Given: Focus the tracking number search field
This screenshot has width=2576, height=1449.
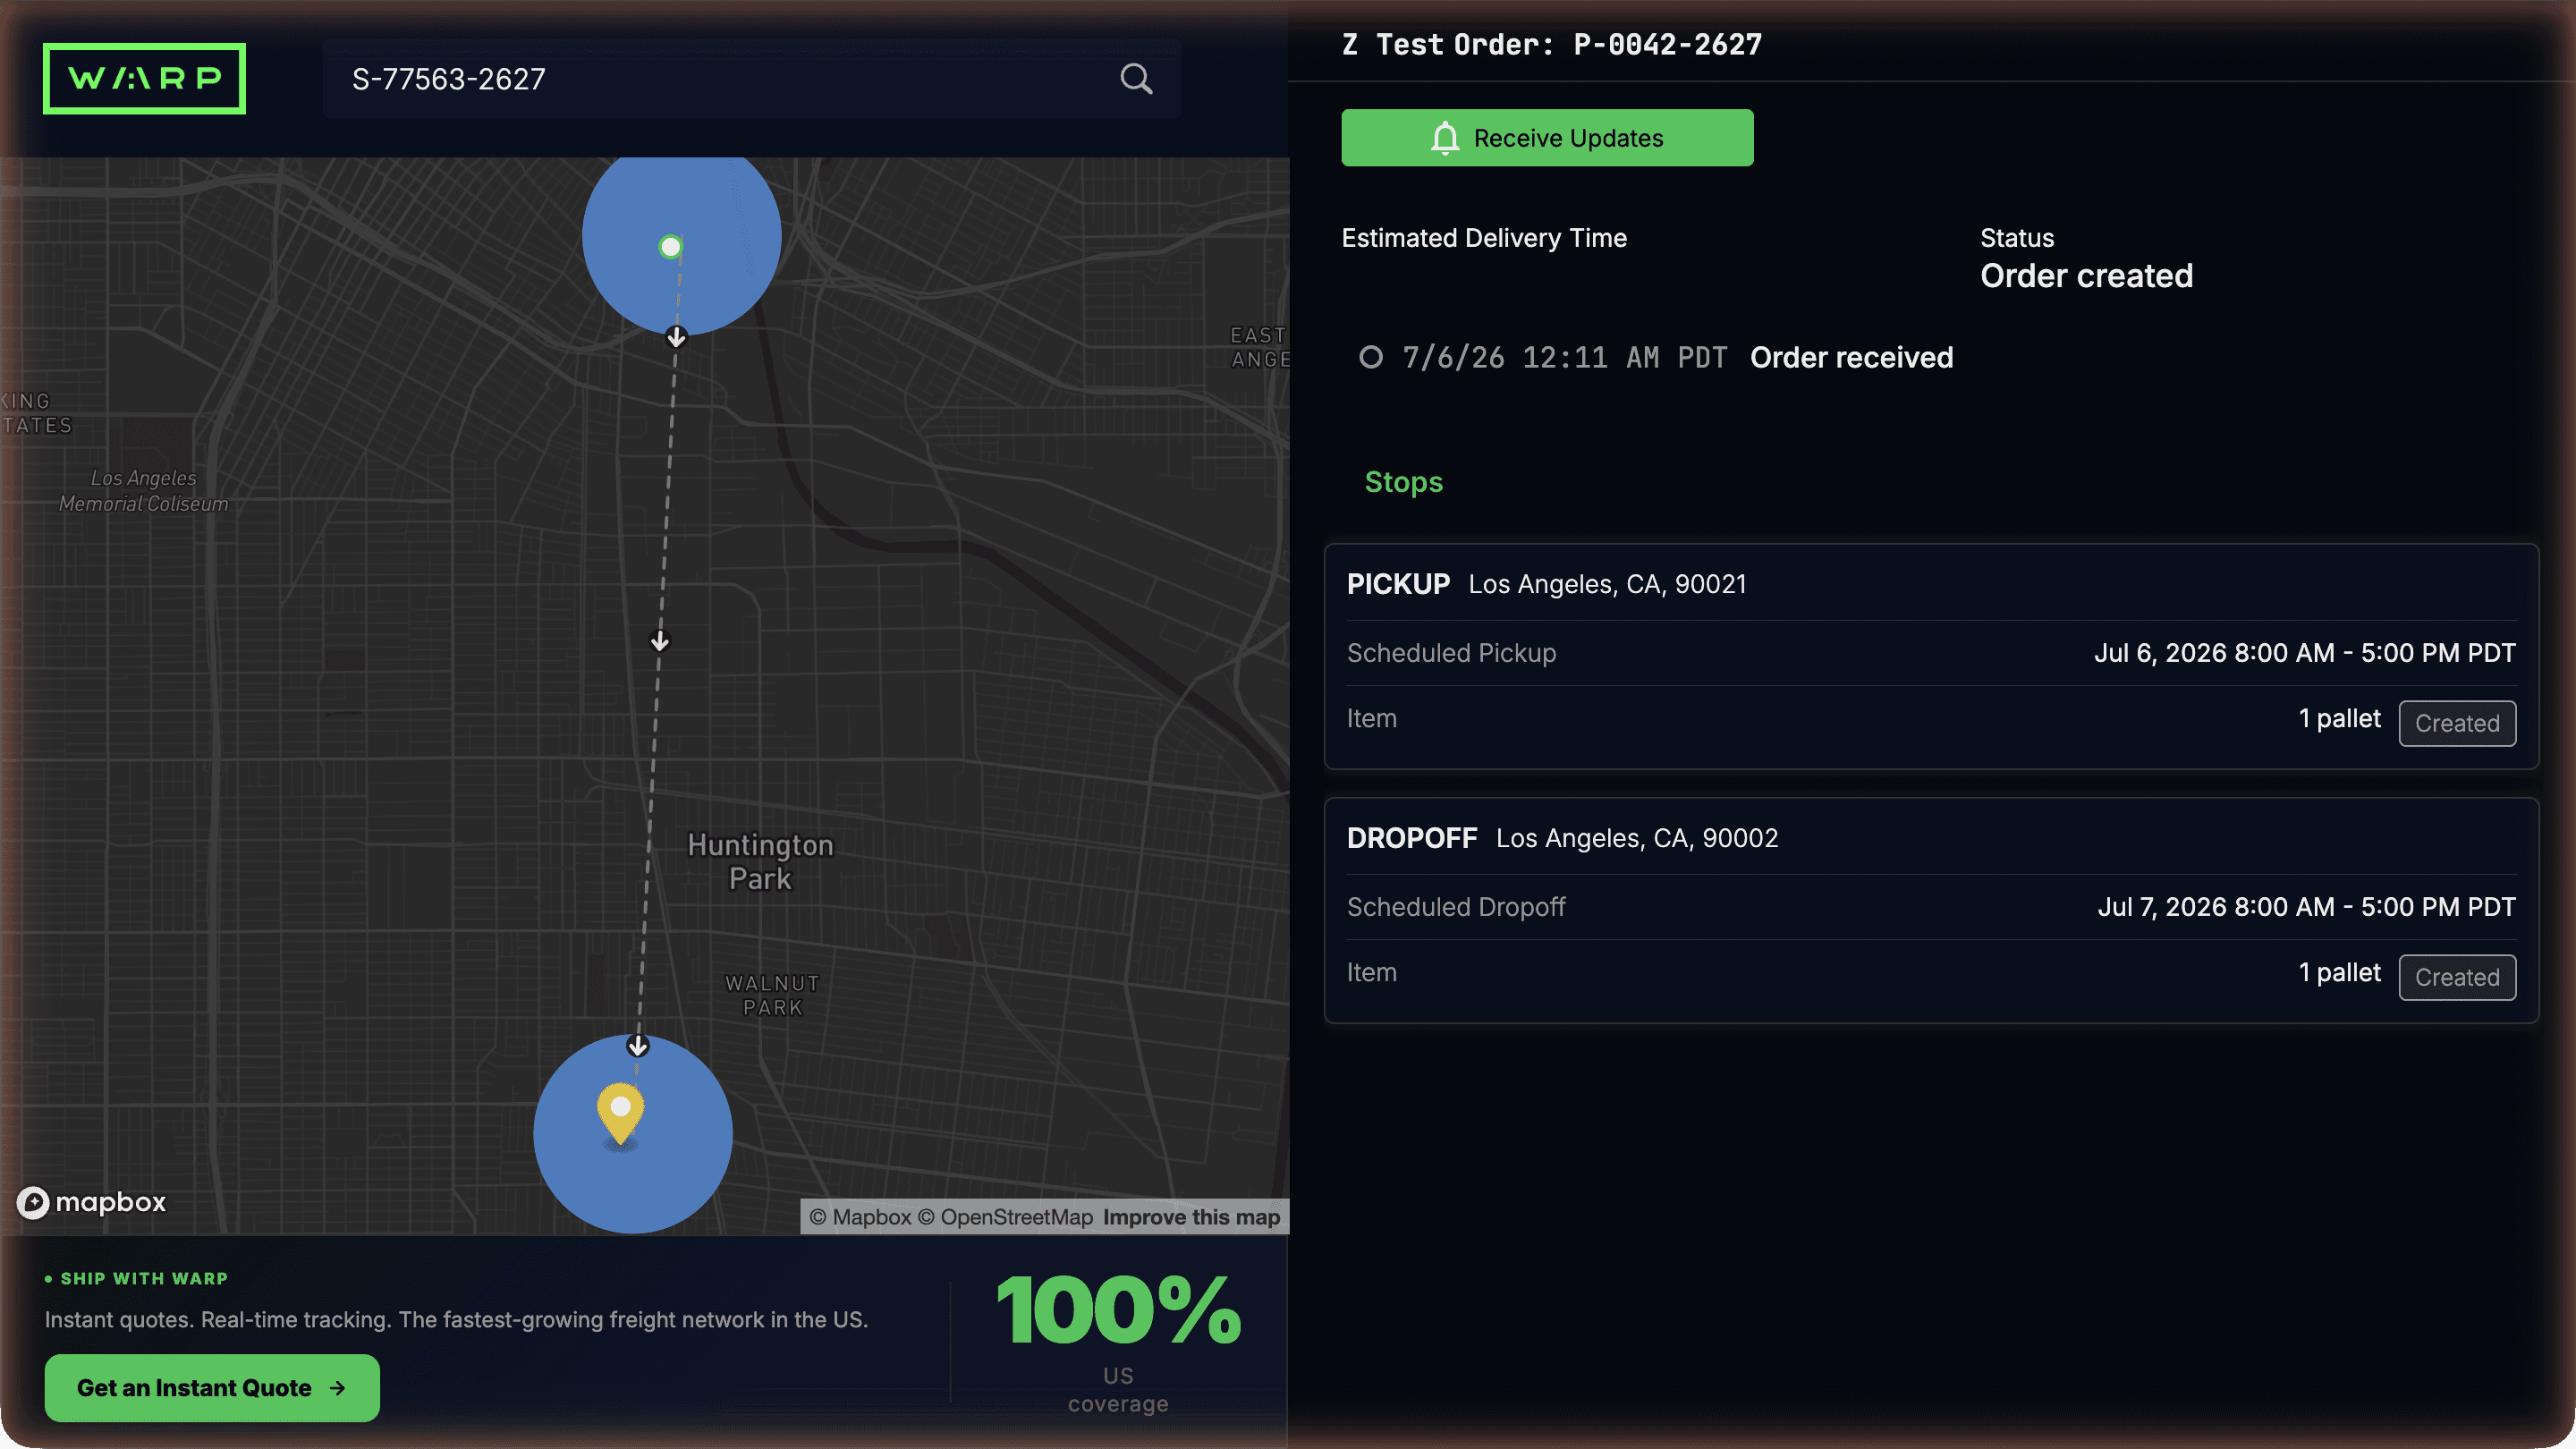Looking at the screenshot, I should click(751, 79).
